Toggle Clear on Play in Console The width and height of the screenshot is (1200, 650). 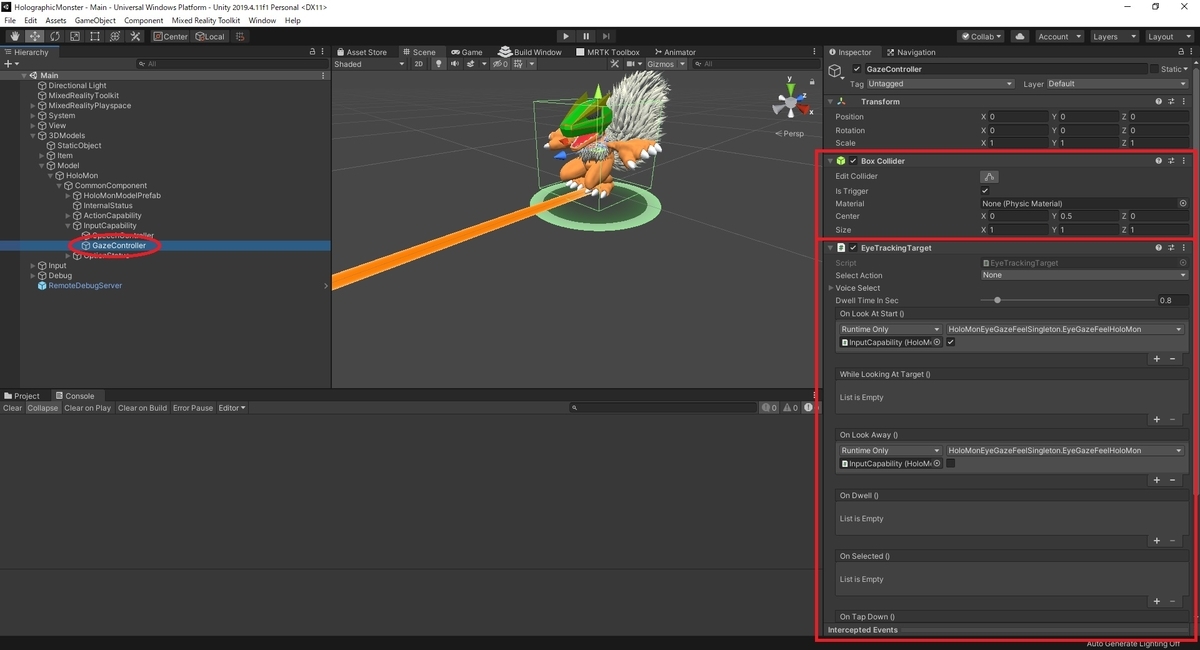[x=88, y=408]
